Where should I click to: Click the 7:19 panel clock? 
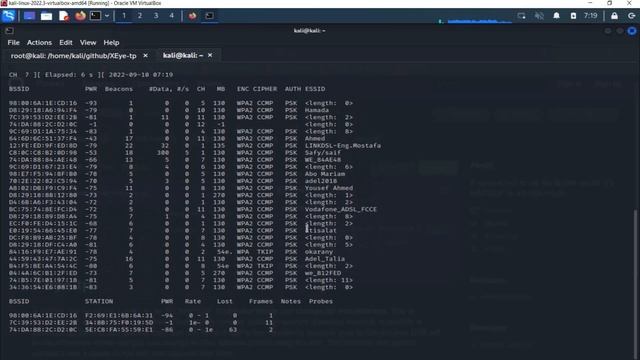[x=590, y=16]
